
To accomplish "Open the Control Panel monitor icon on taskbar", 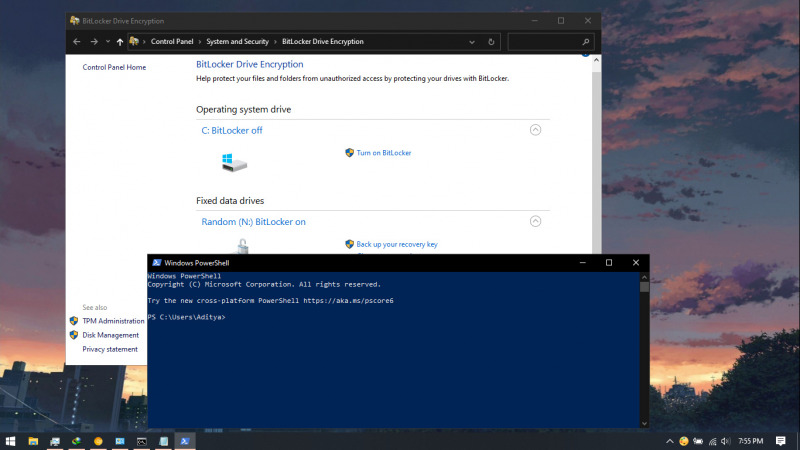I will click(55, 441).
